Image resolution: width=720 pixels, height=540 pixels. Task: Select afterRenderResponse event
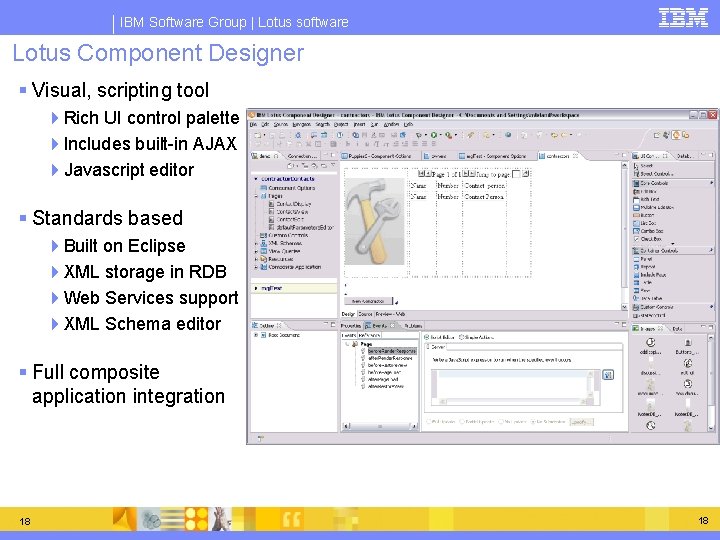390,358
